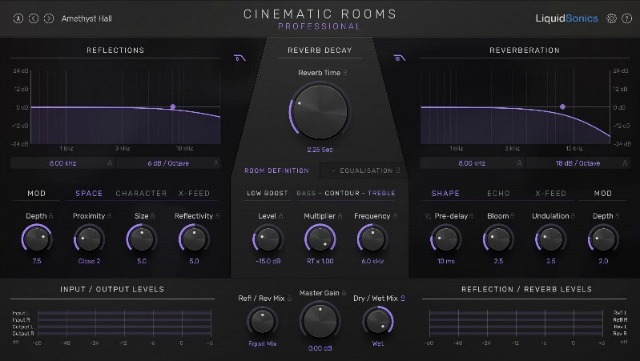Image resolution: width=640 pixels, height=361 pixels.
Task: Click the Master Gain knob
Action: [x=320, y=321]
